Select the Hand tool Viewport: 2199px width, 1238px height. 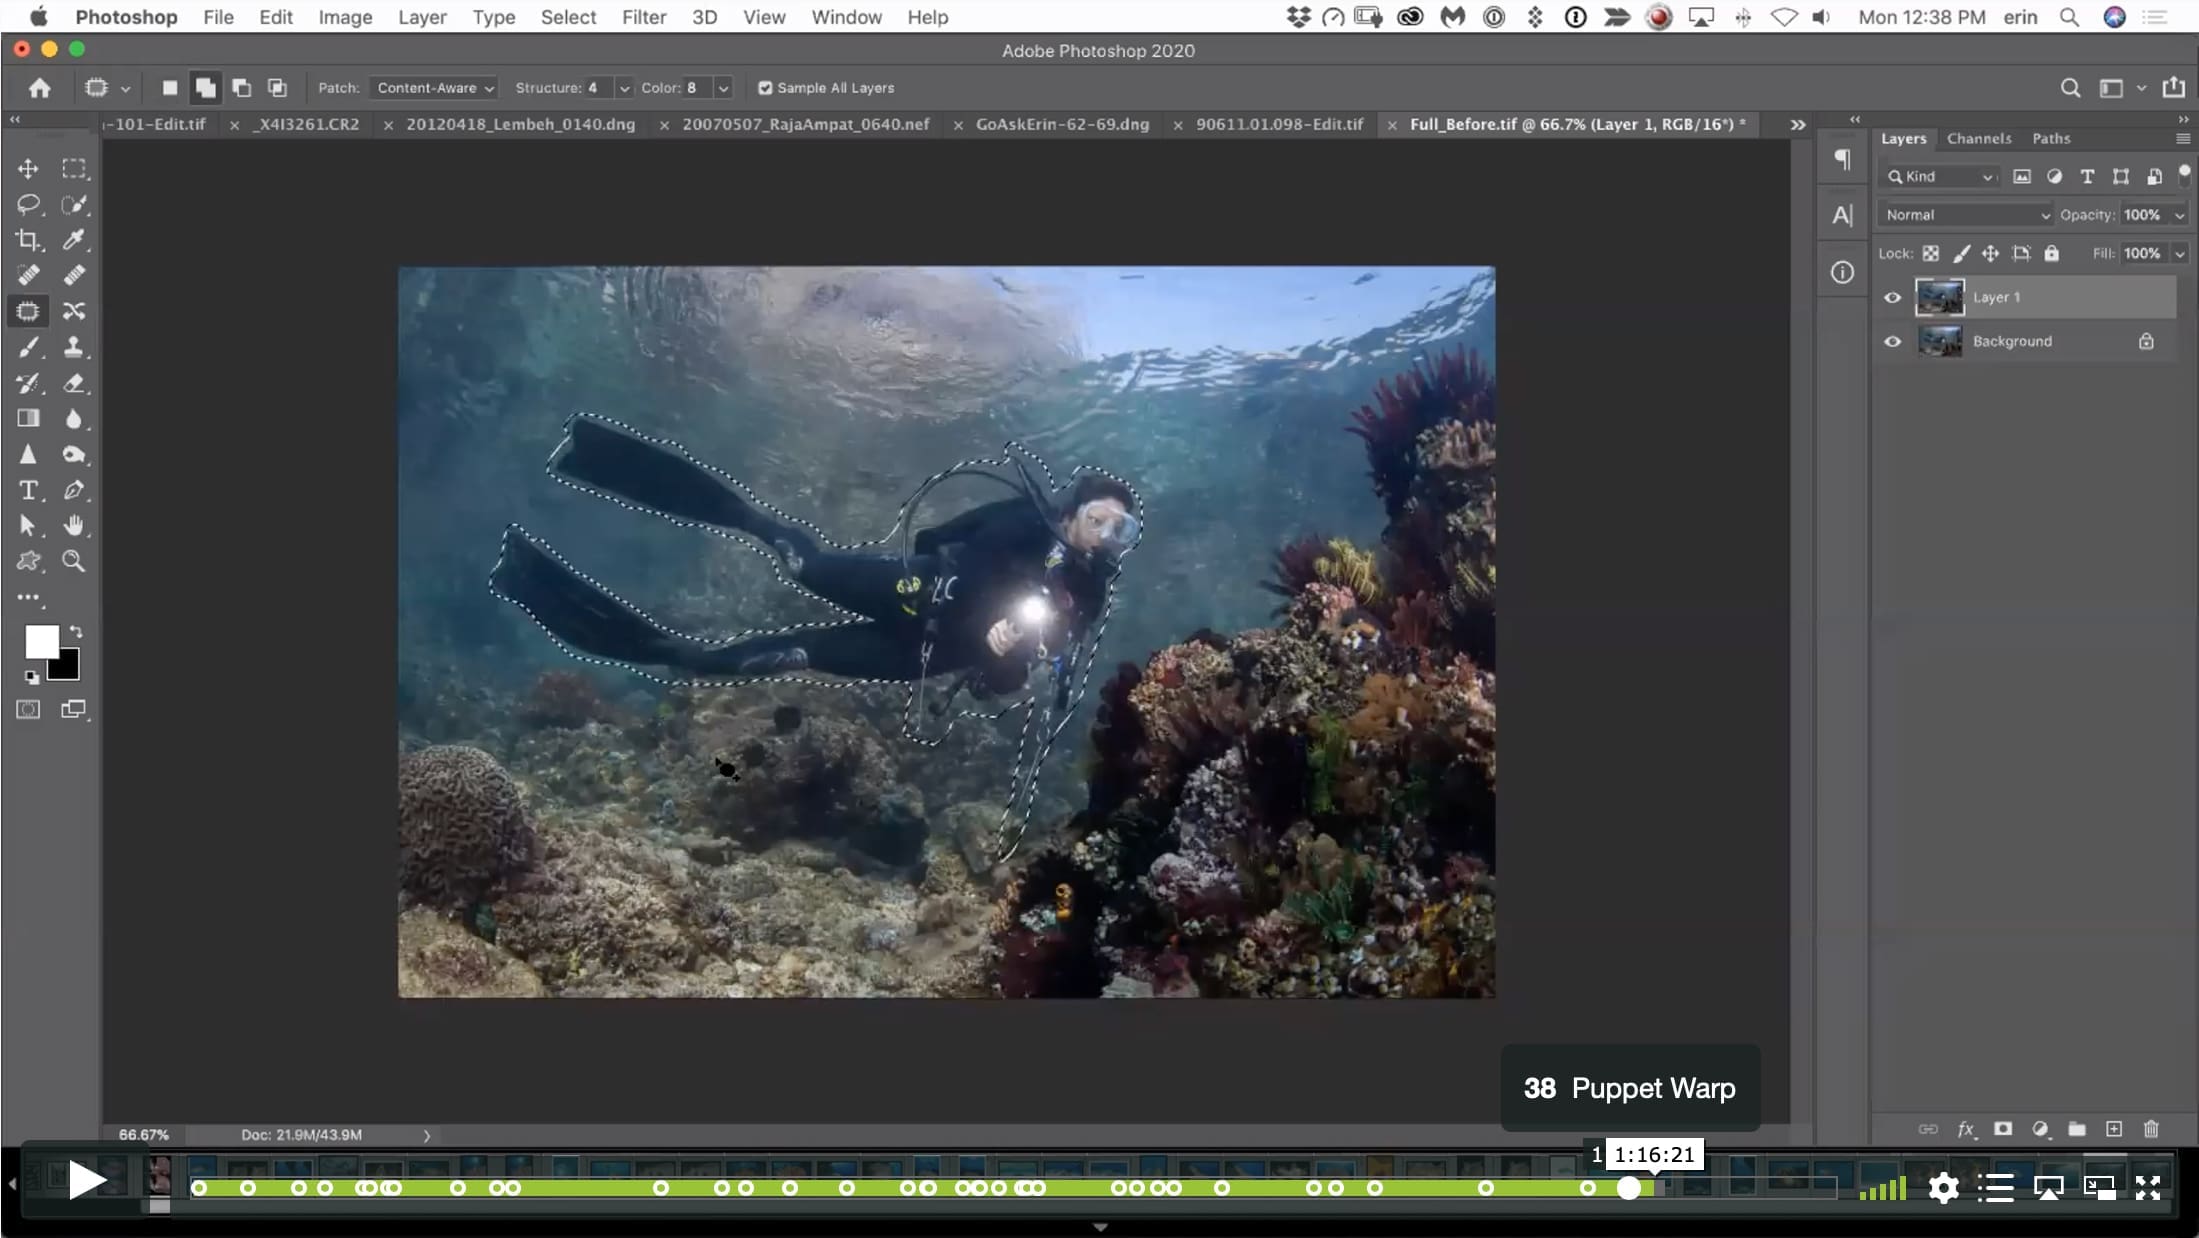click(73, 525)
